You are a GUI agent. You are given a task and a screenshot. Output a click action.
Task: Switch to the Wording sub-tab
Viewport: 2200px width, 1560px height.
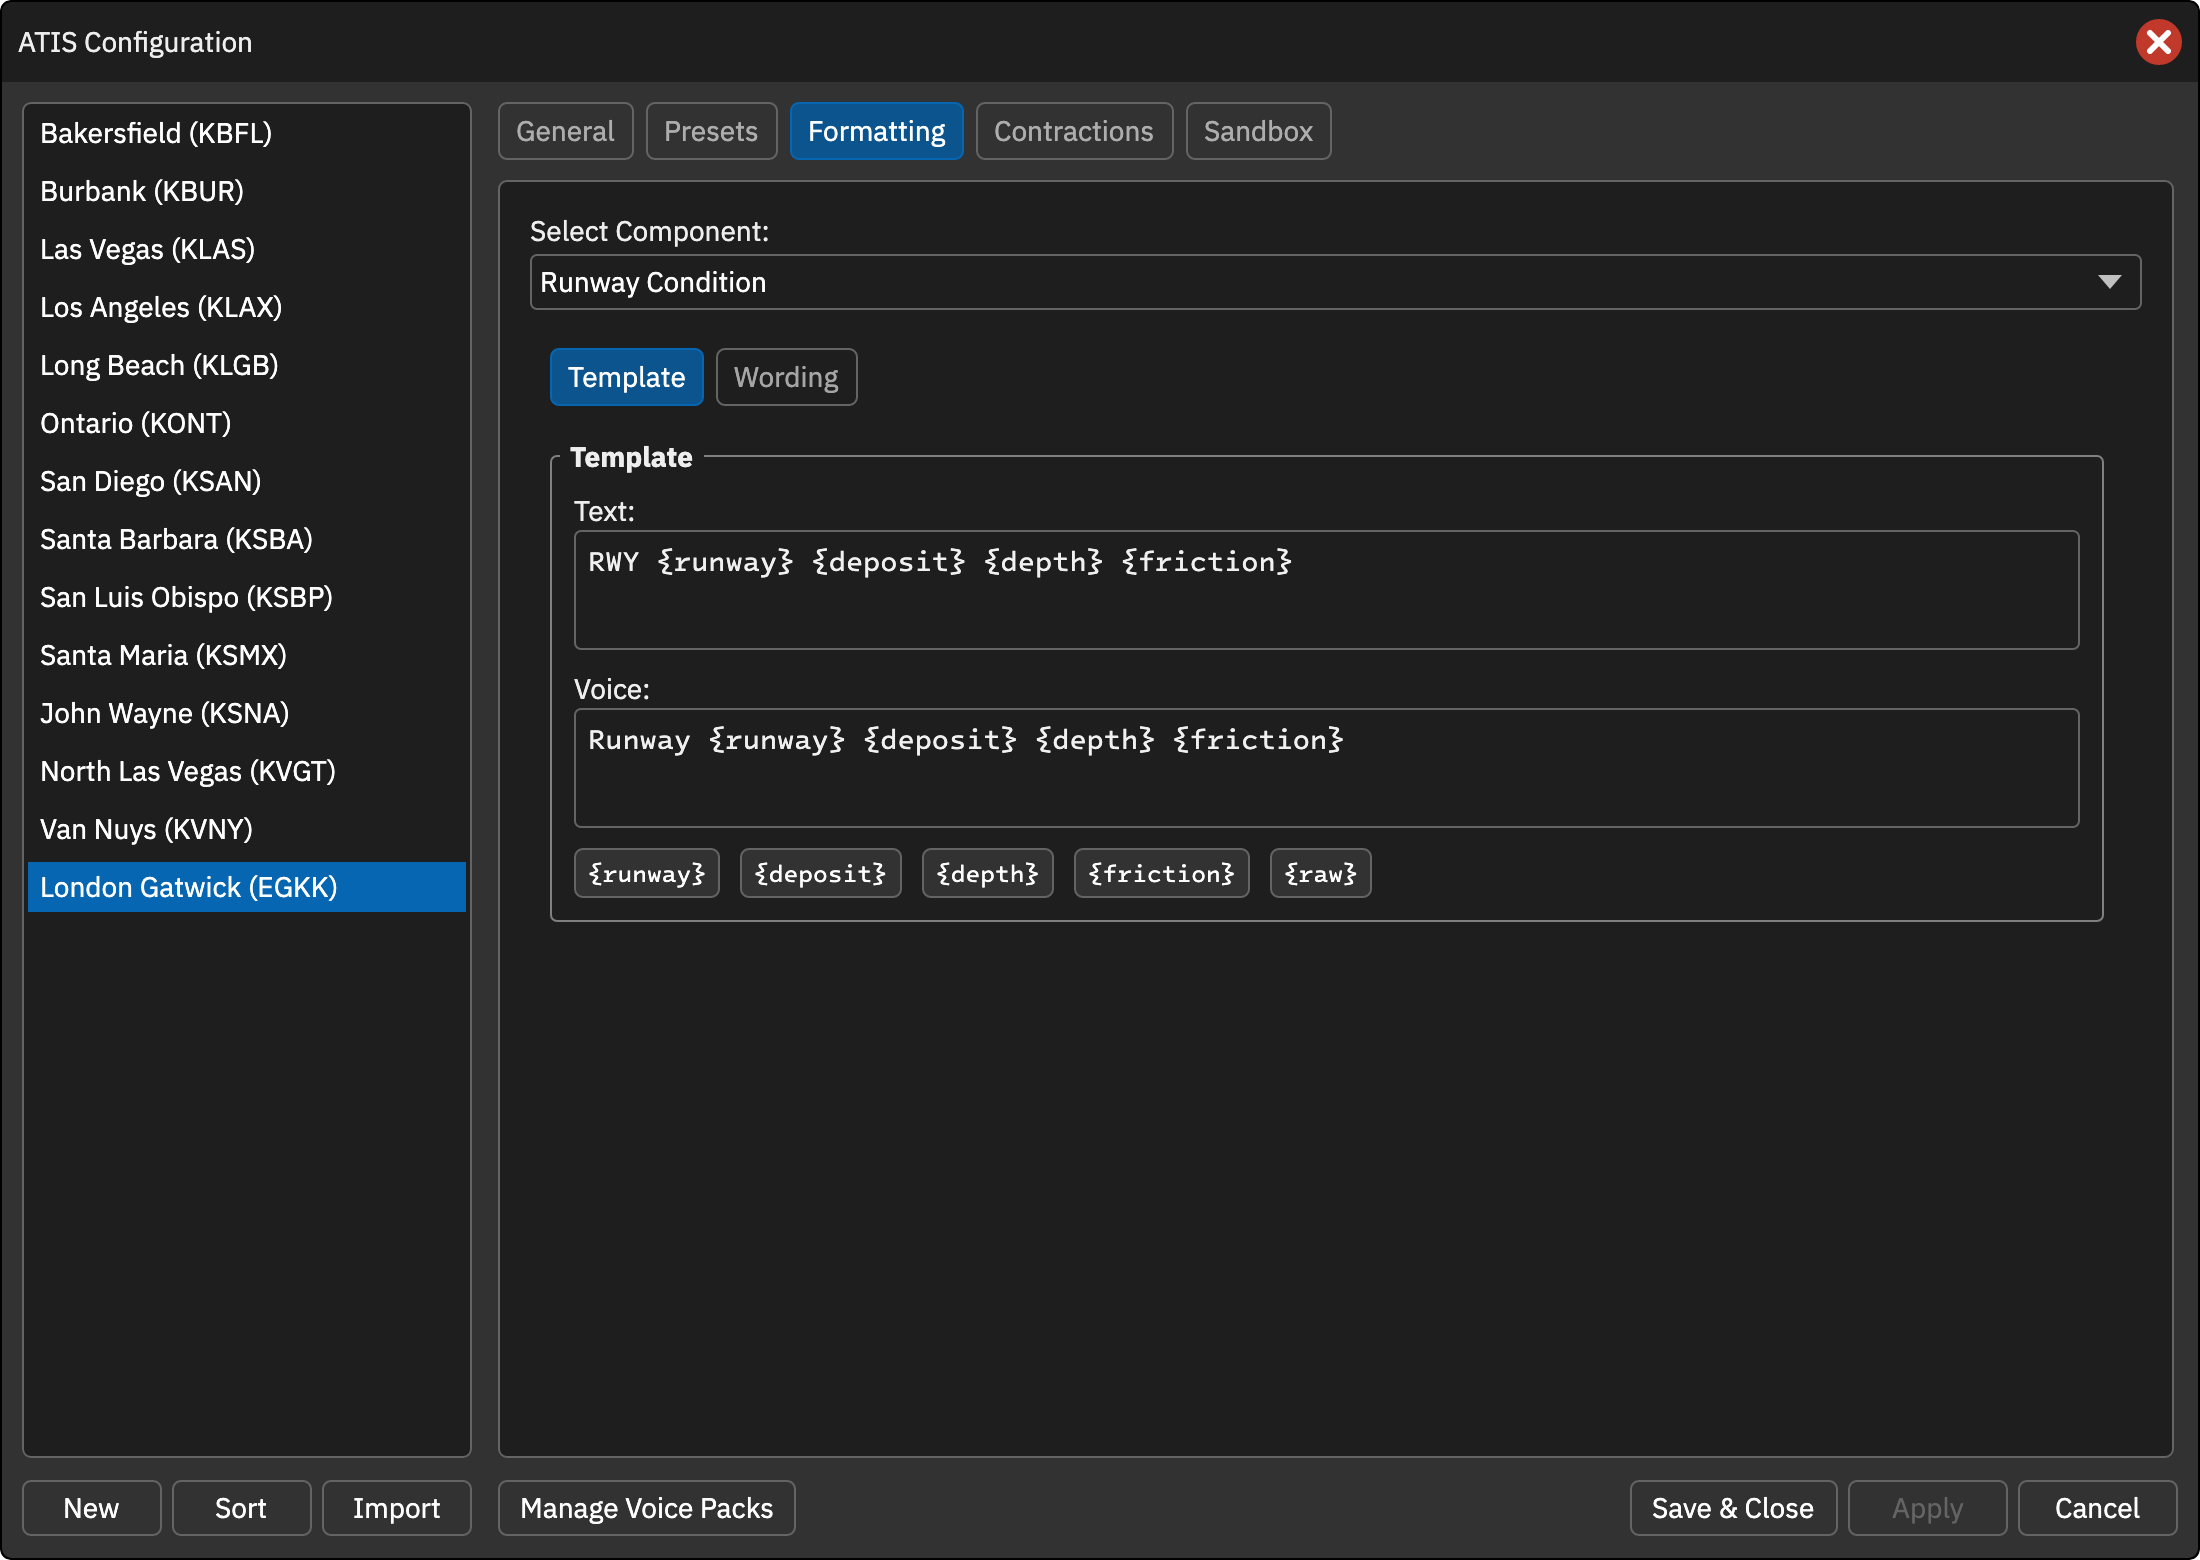click(786, 377)
